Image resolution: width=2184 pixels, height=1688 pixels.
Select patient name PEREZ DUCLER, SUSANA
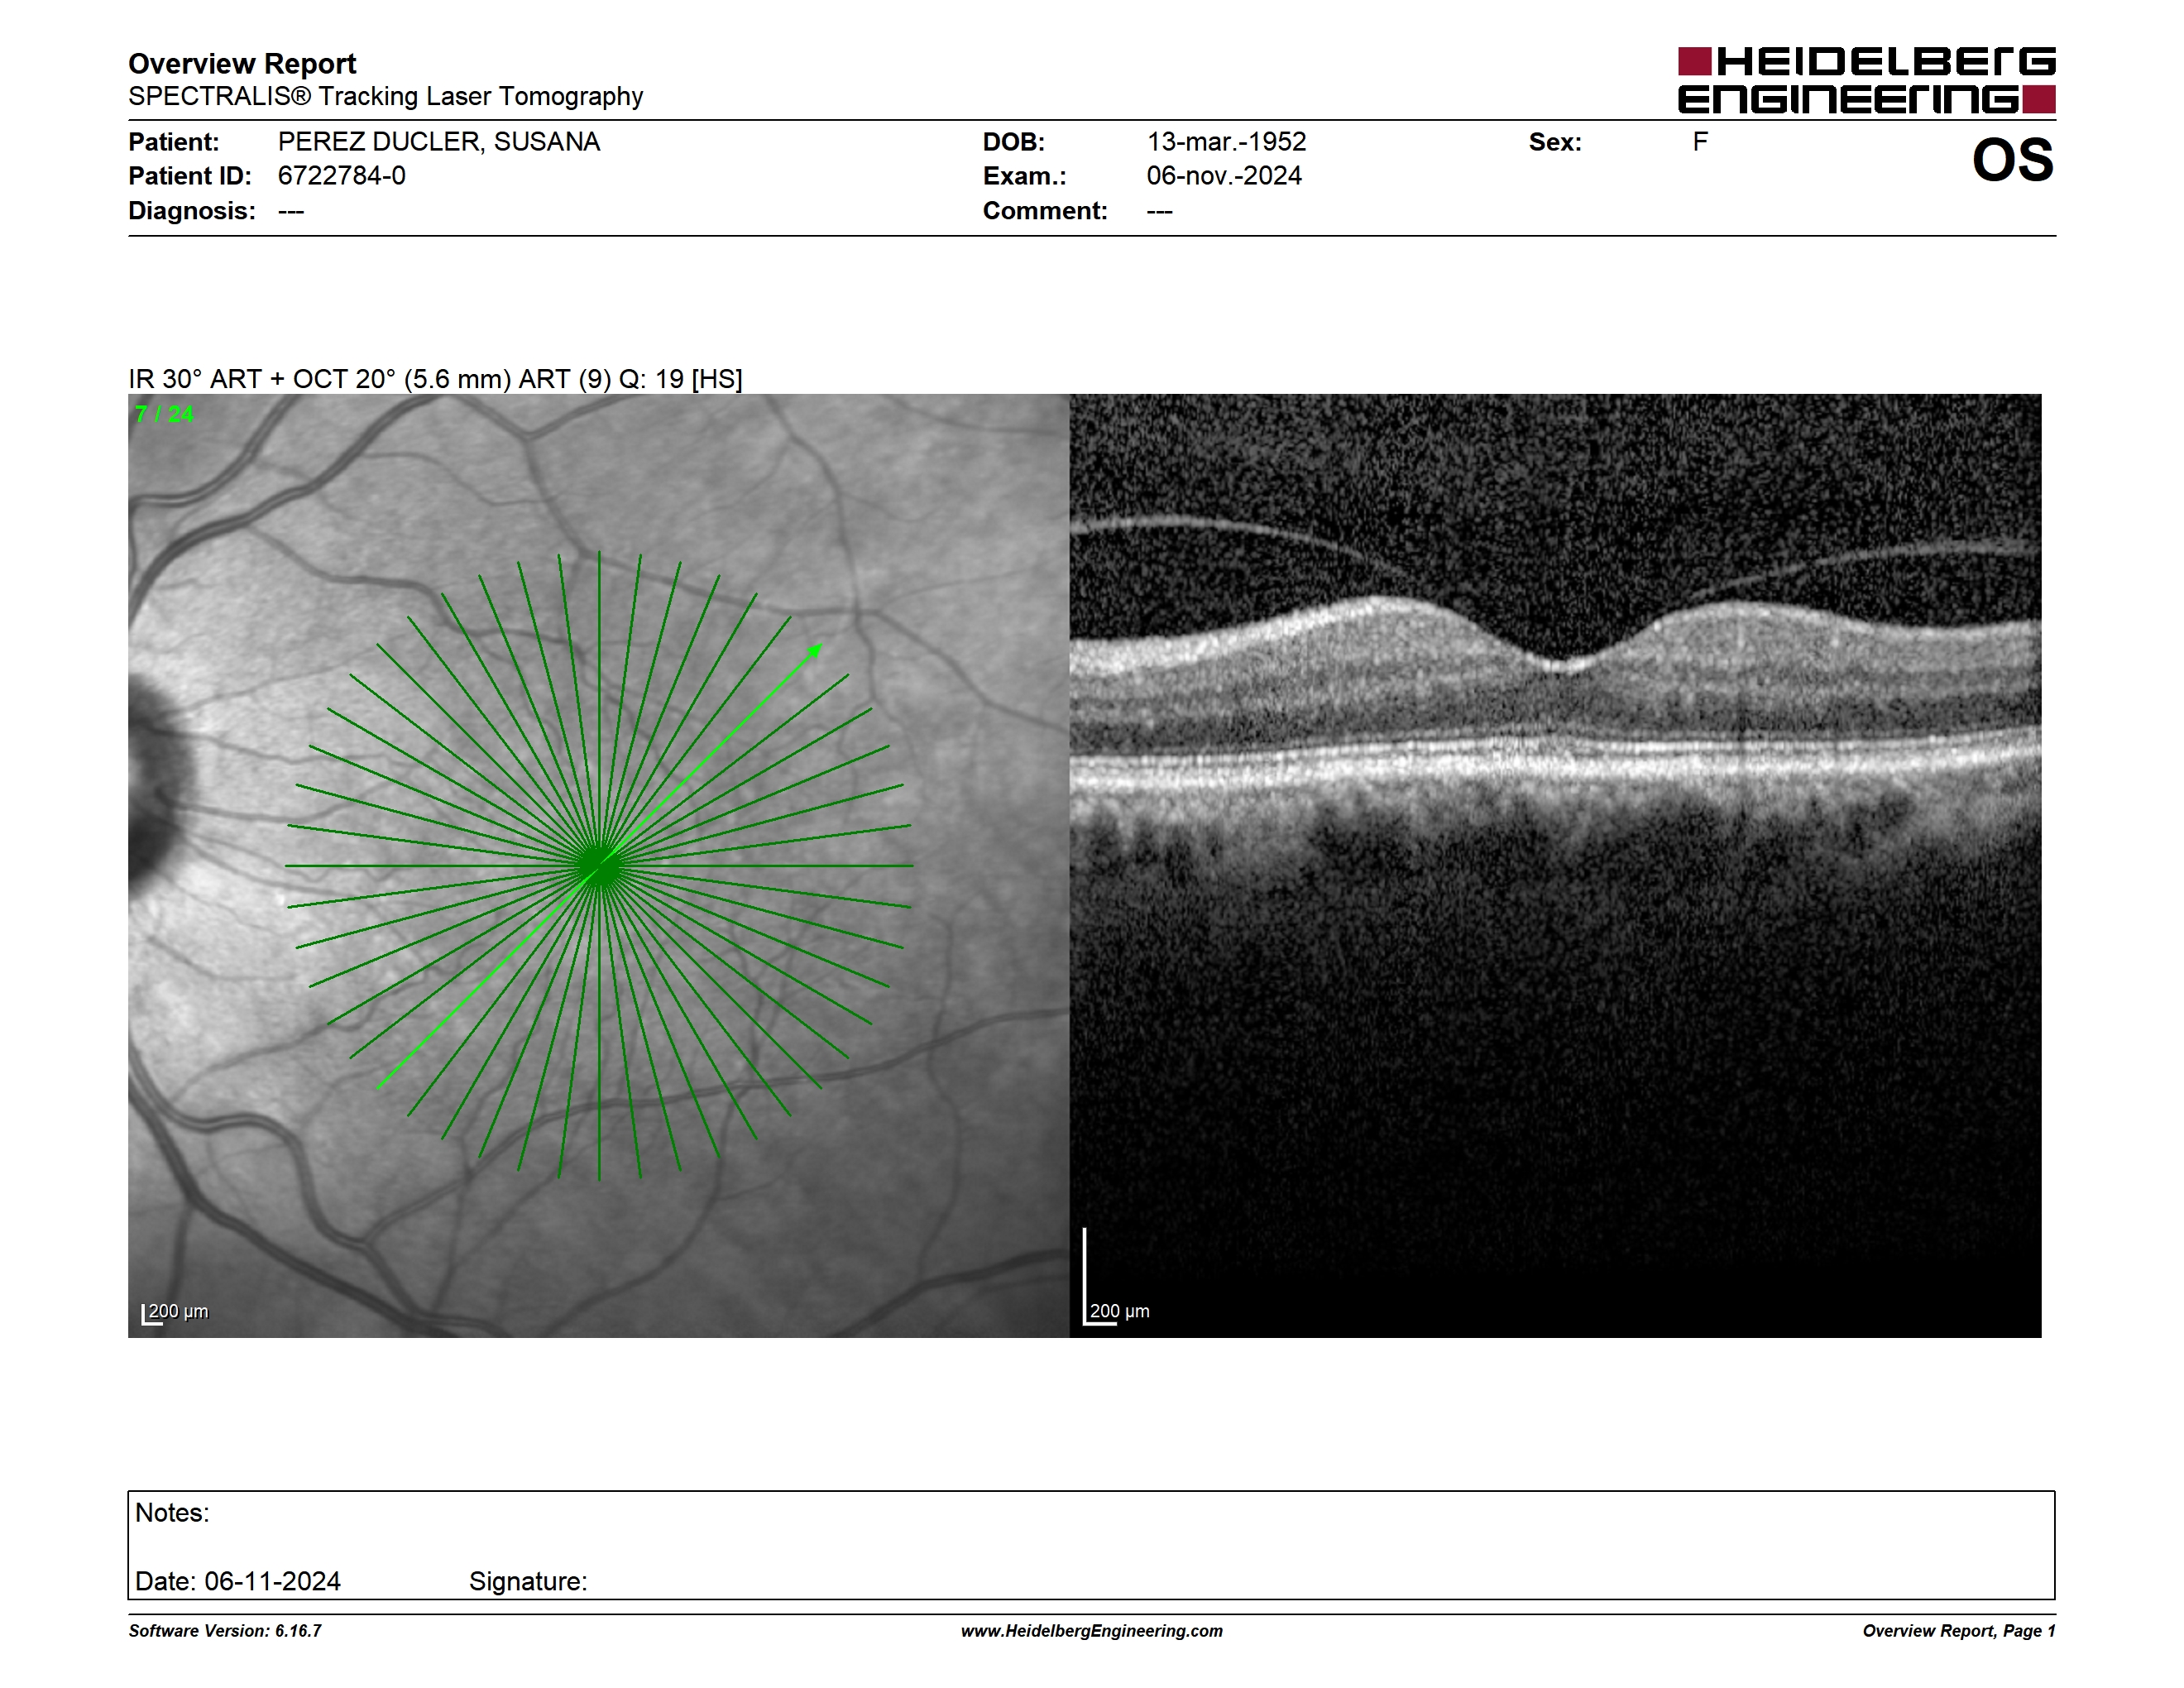439,142
